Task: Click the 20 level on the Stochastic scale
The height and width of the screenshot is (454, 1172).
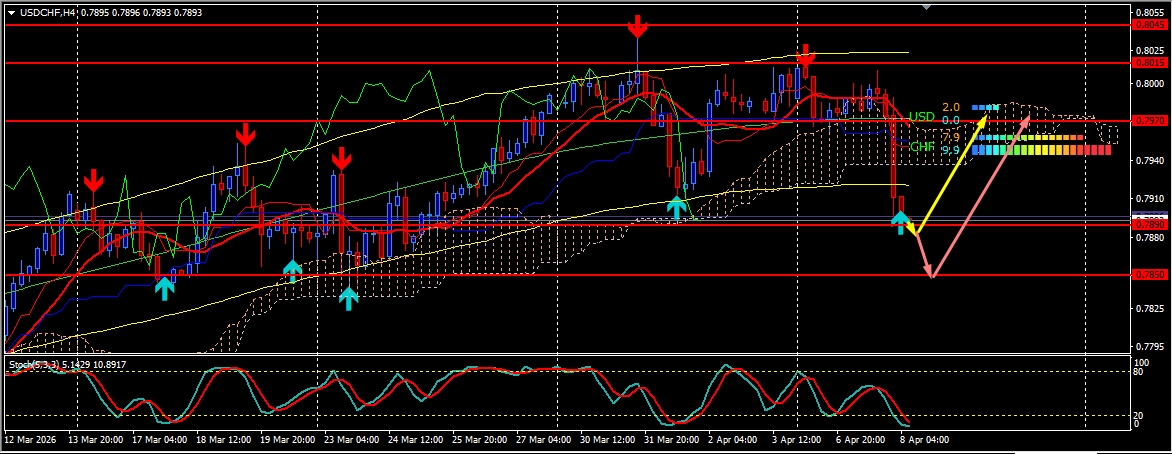Action: click(x=1140, y=415)
